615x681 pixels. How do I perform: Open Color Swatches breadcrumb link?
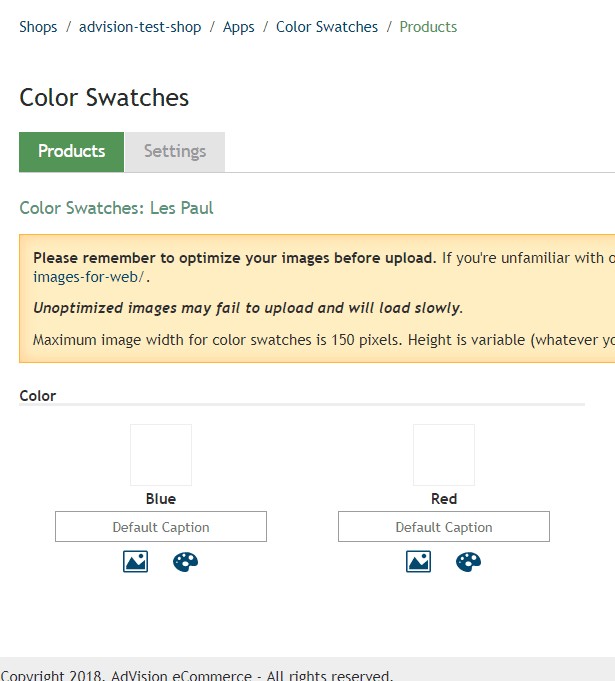[x=327, y=27]
